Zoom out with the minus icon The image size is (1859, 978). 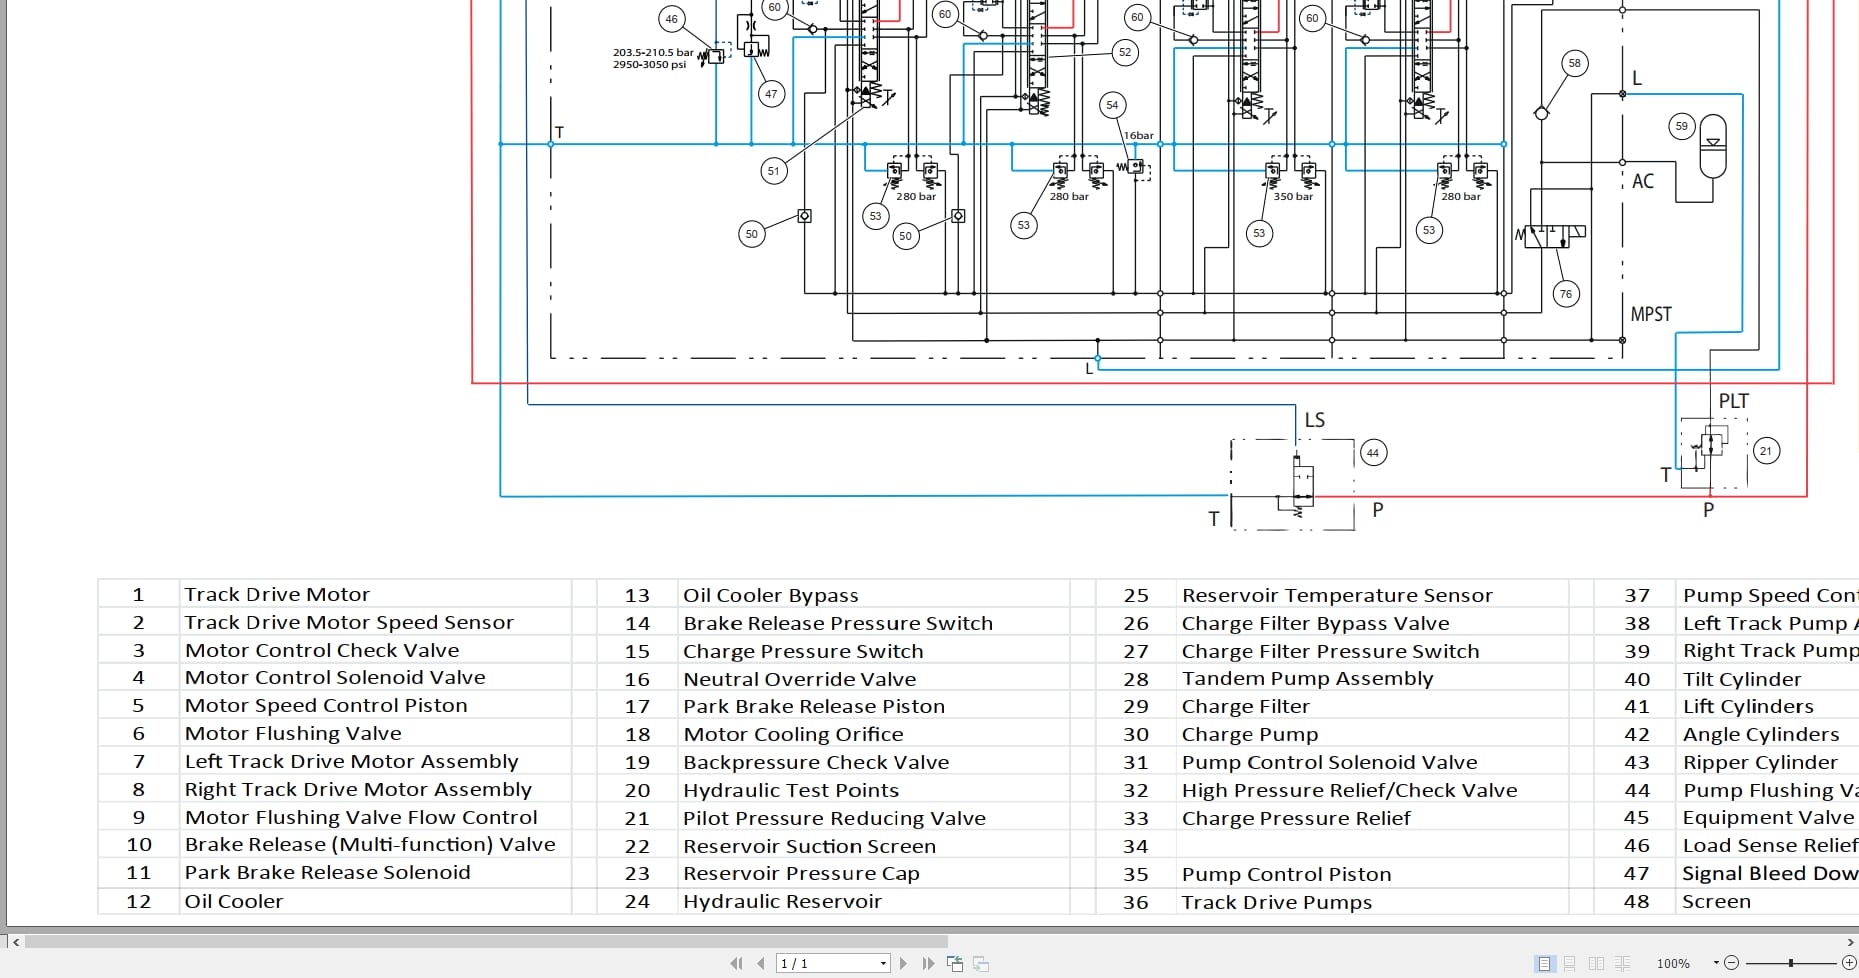pos(1732,963)
